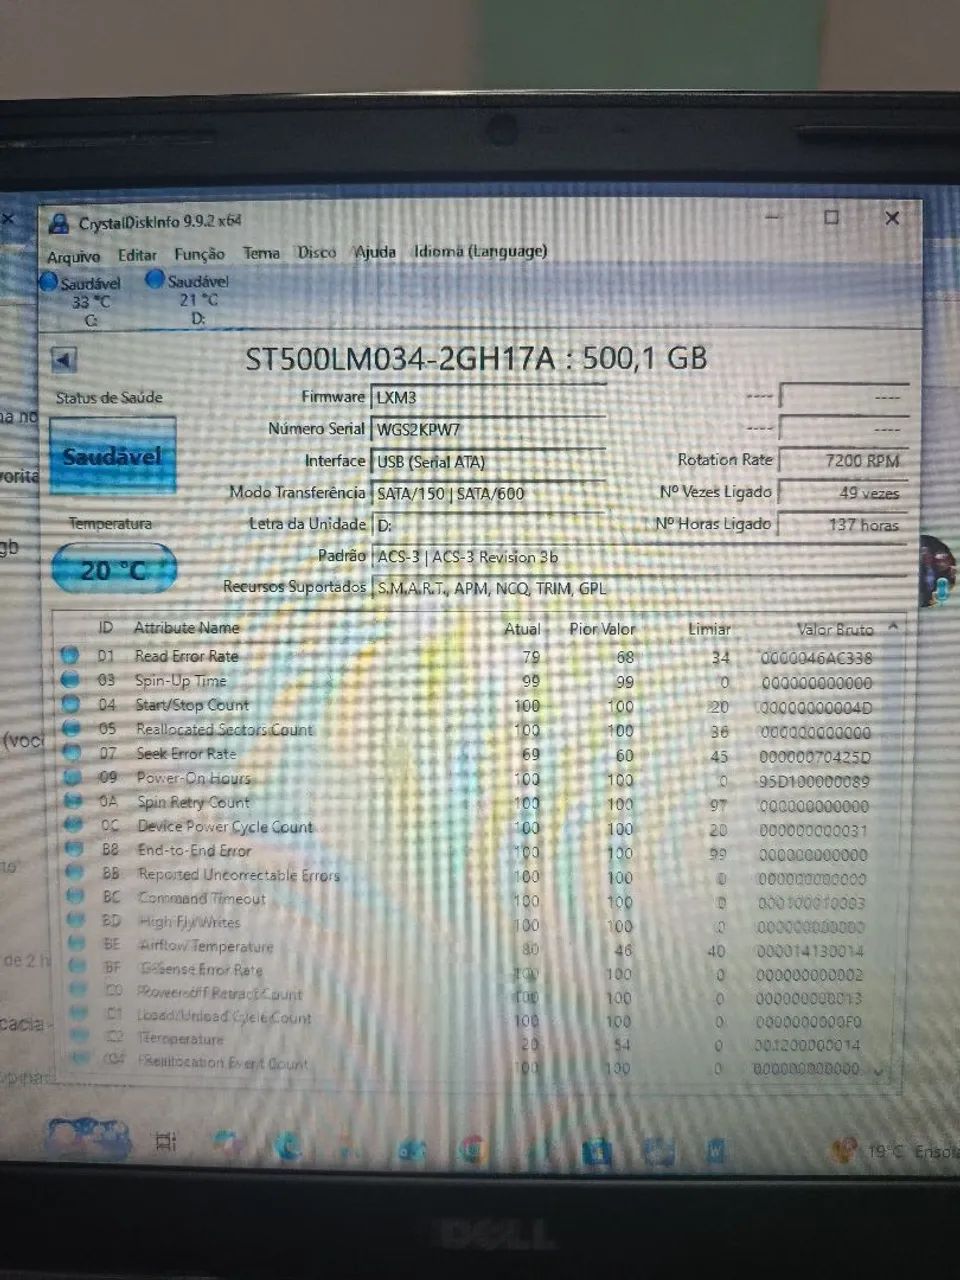Click the status circle for Reported Uncorrectable Errors
This screenshot has height=1280, width=960.
(x=75, y=874)
